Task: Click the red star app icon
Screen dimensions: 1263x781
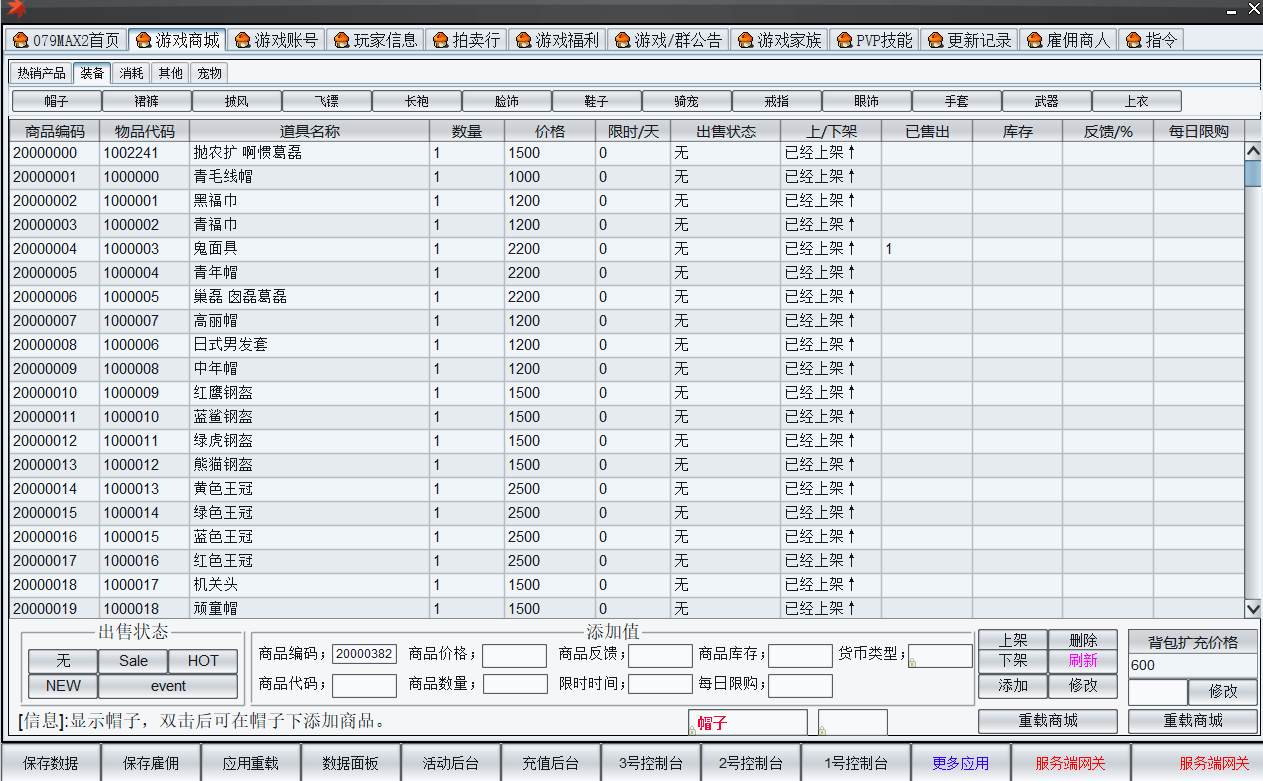Action: [x=15, y=10]
